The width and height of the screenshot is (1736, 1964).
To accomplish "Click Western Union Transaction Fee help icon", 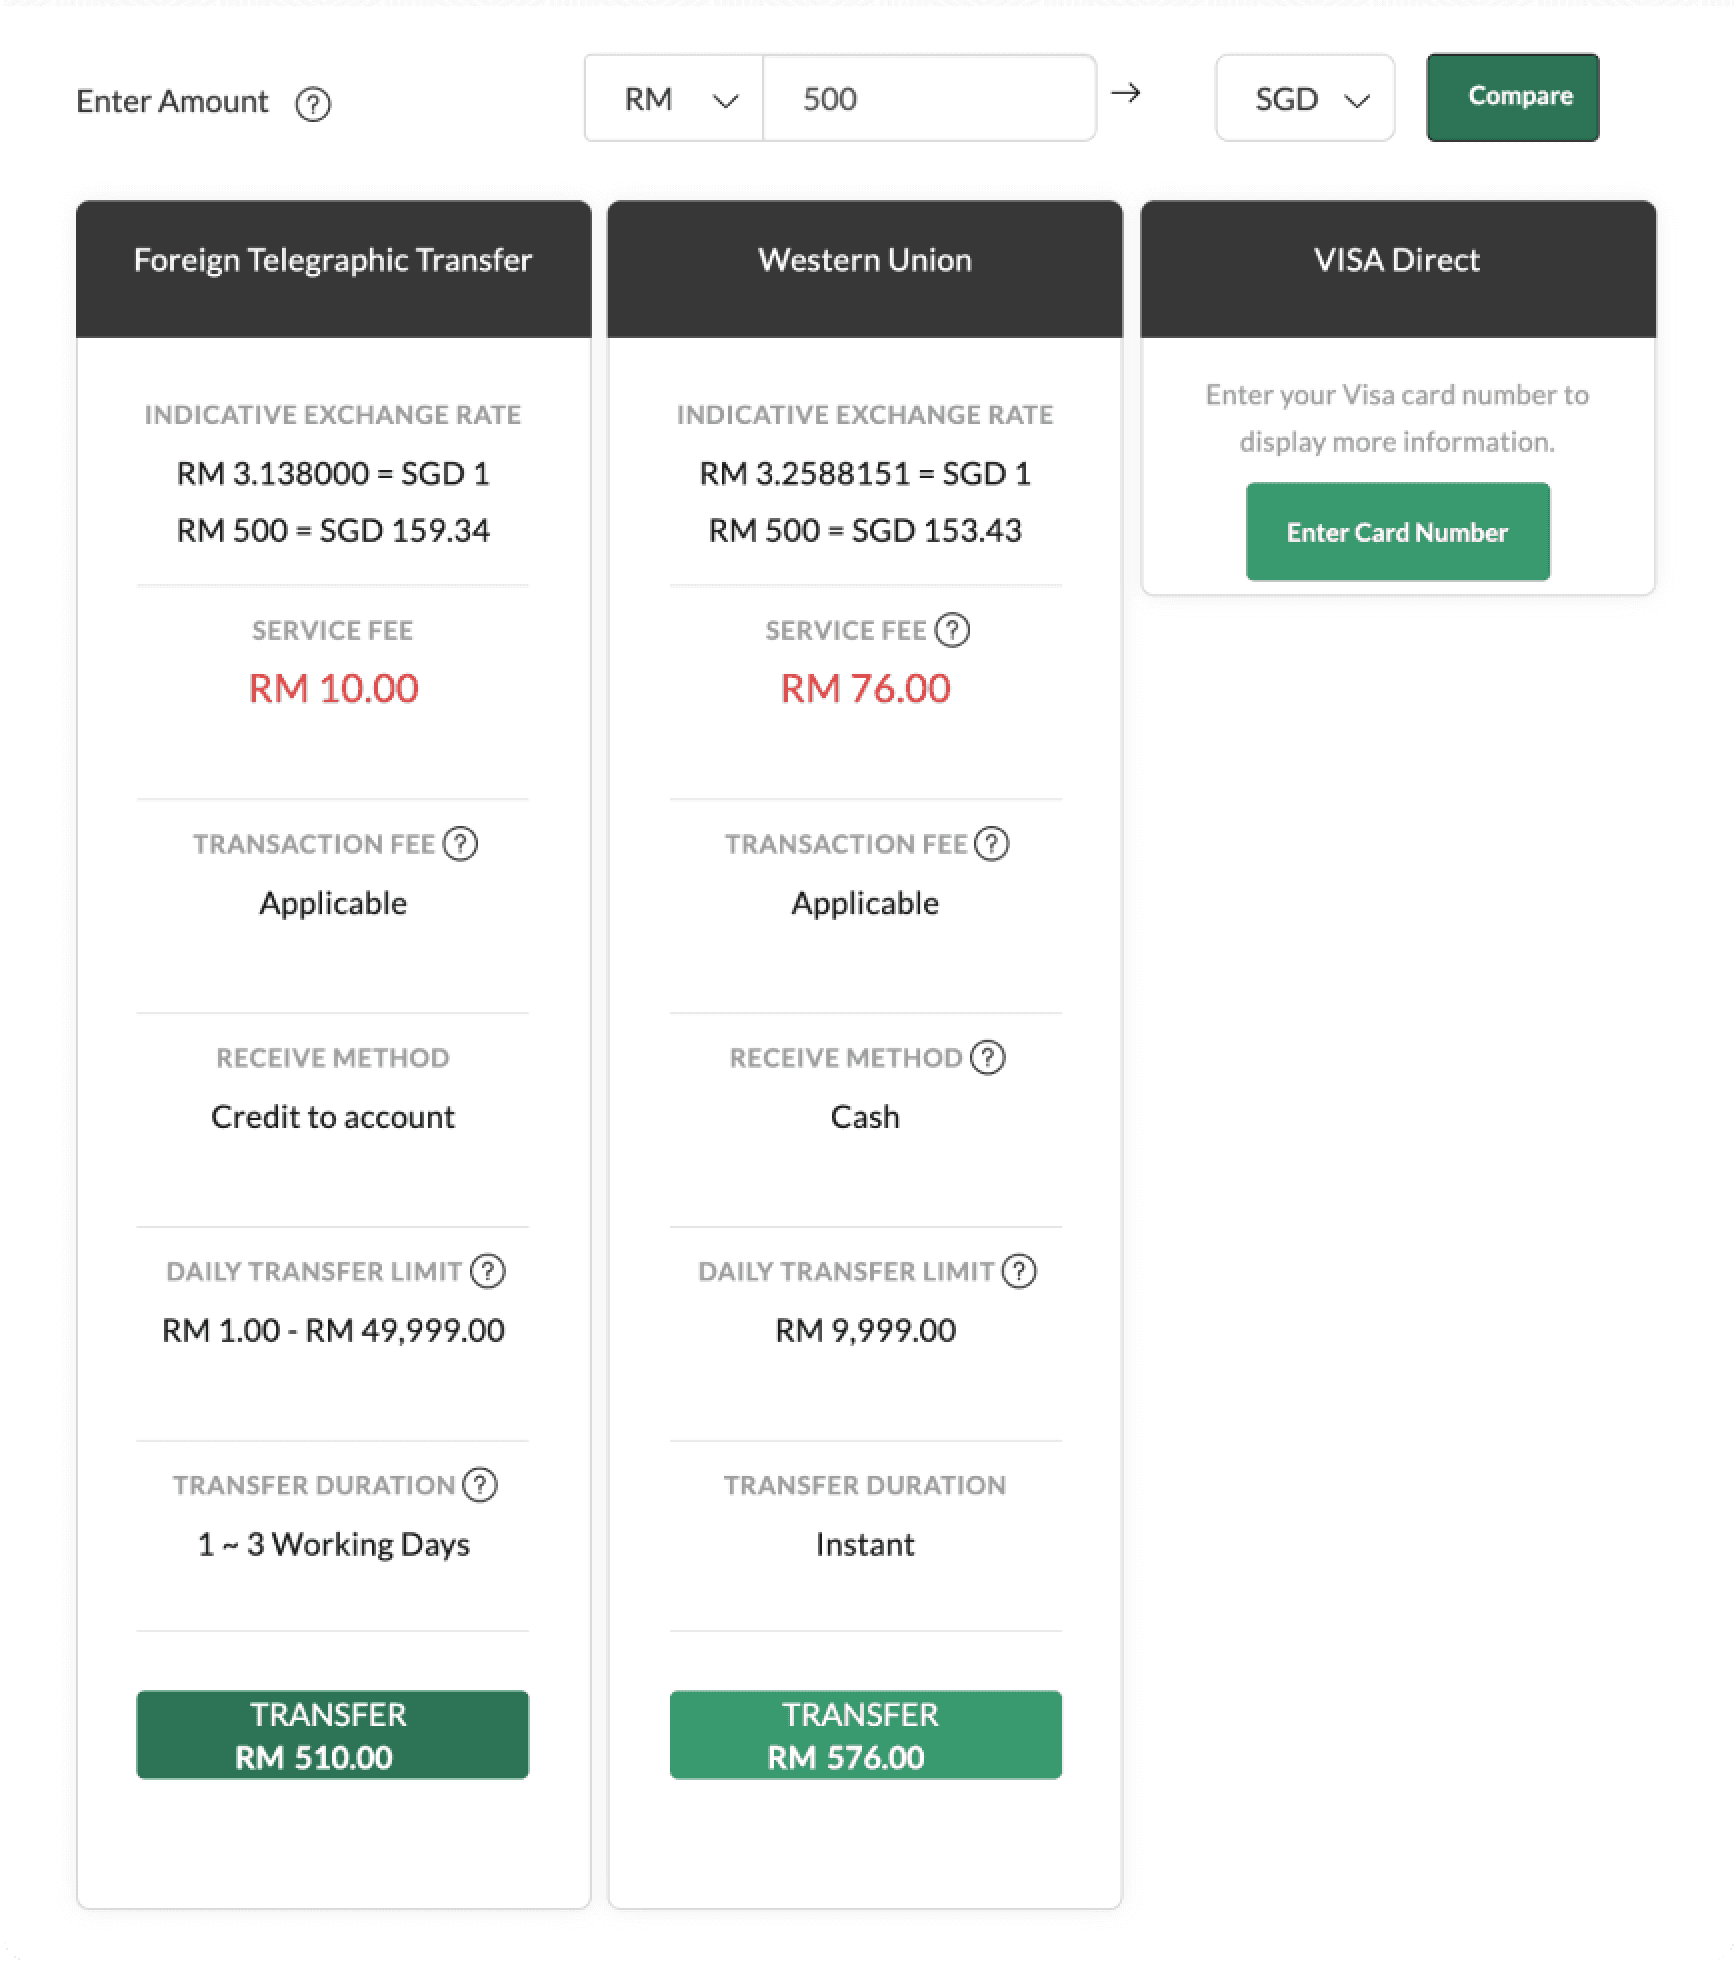I will point(992,844).
